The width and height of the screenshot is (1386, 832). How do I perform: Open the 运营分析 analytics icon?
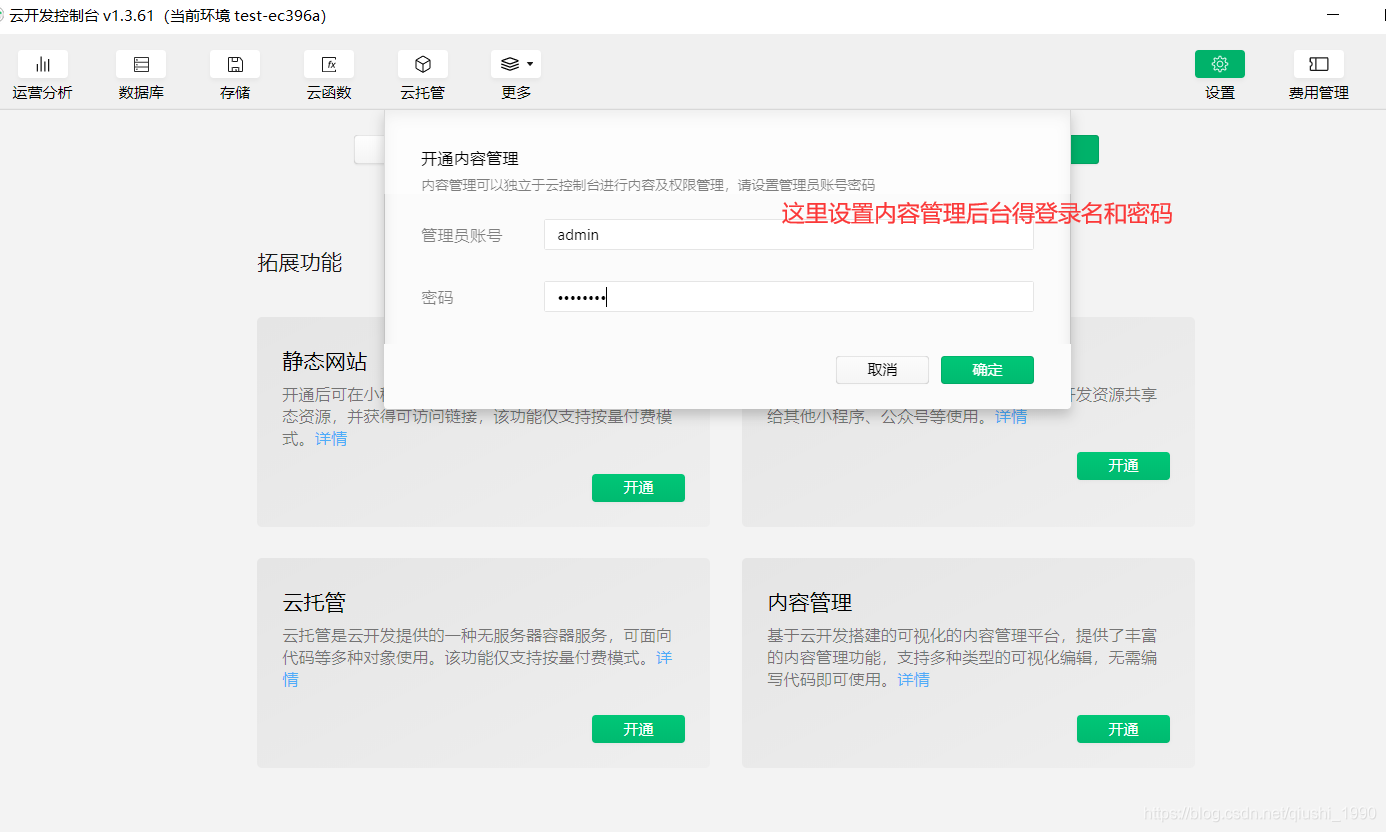[x=43, y=64]
